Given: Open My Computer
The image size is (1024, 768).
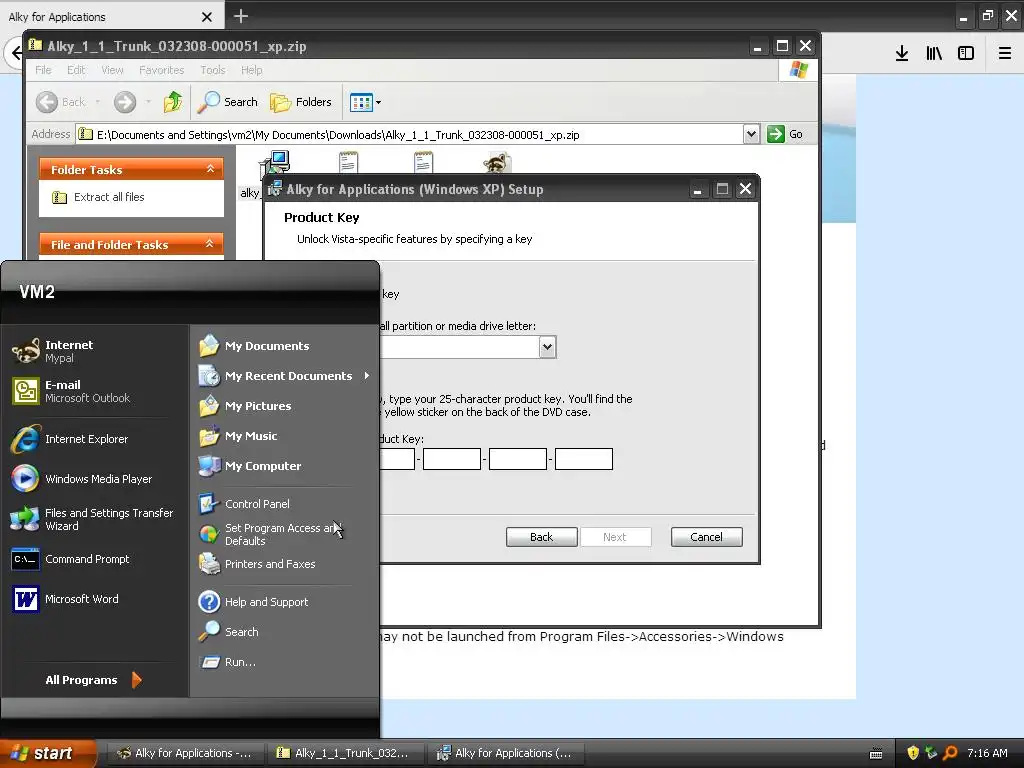Looking at the screenshot, I should pos(250,466).
